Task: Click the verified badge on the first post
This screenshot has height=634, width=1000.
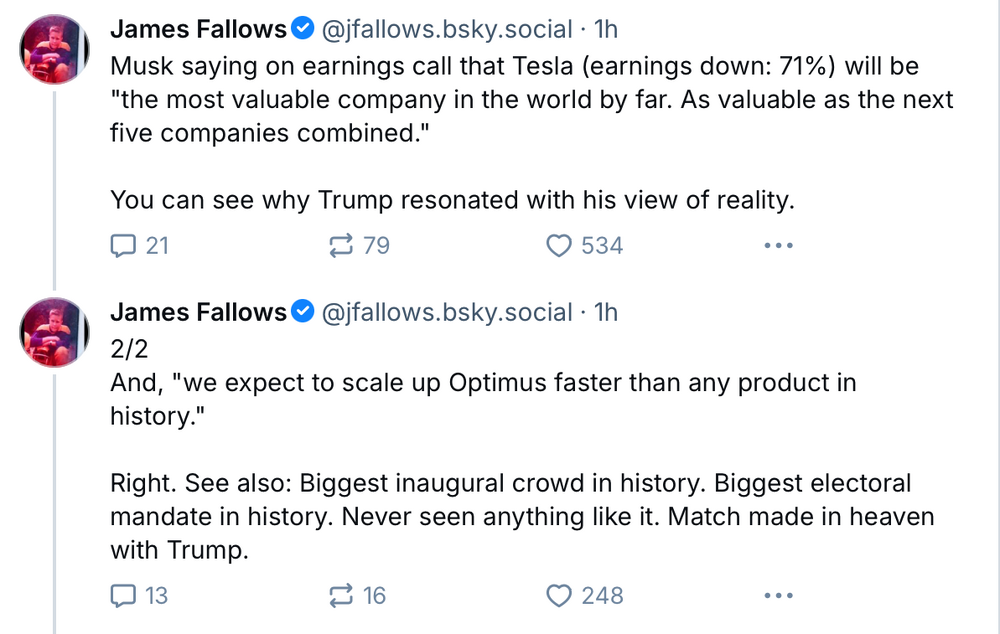Action: point(302,31)
